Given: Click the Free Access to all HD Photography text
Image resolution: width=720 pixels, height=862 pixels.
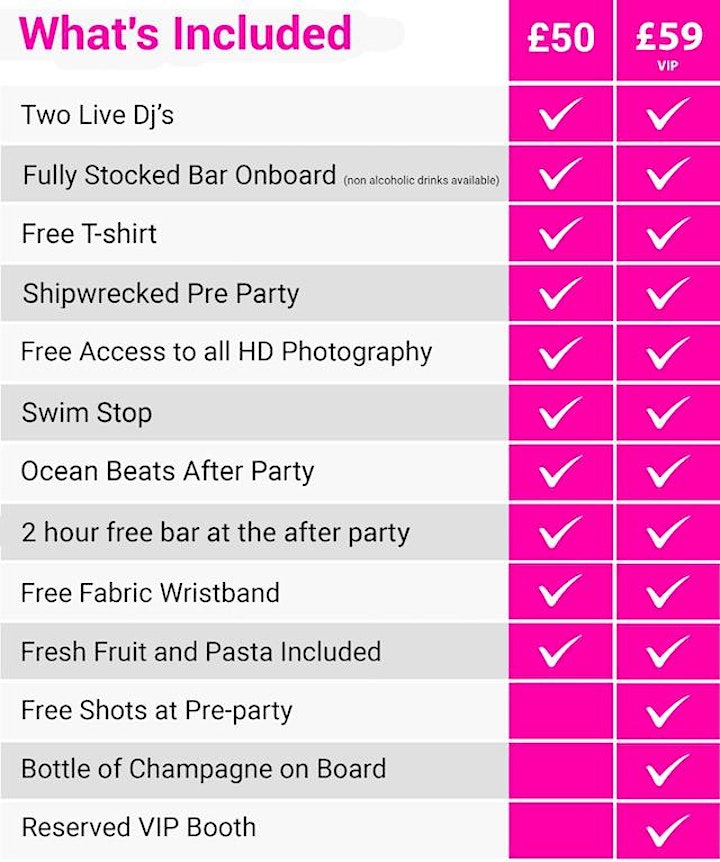Looking at the screenshot, I should (226, 352).
